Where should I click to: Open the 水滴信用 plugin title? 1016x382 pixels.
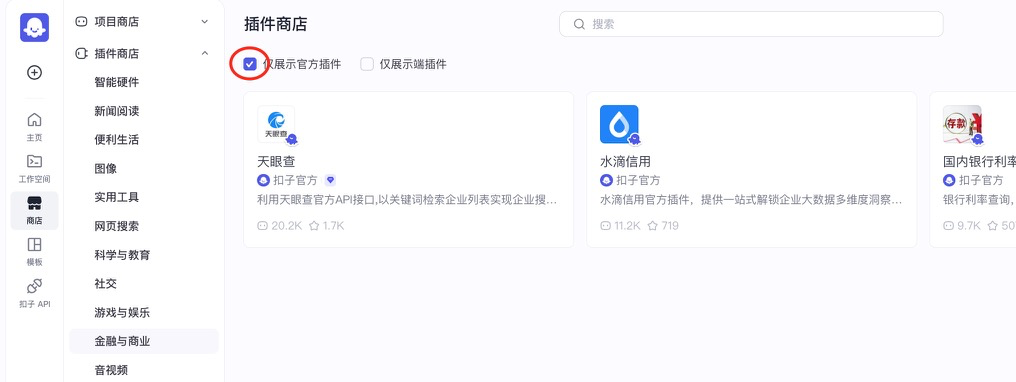point(625,161)
